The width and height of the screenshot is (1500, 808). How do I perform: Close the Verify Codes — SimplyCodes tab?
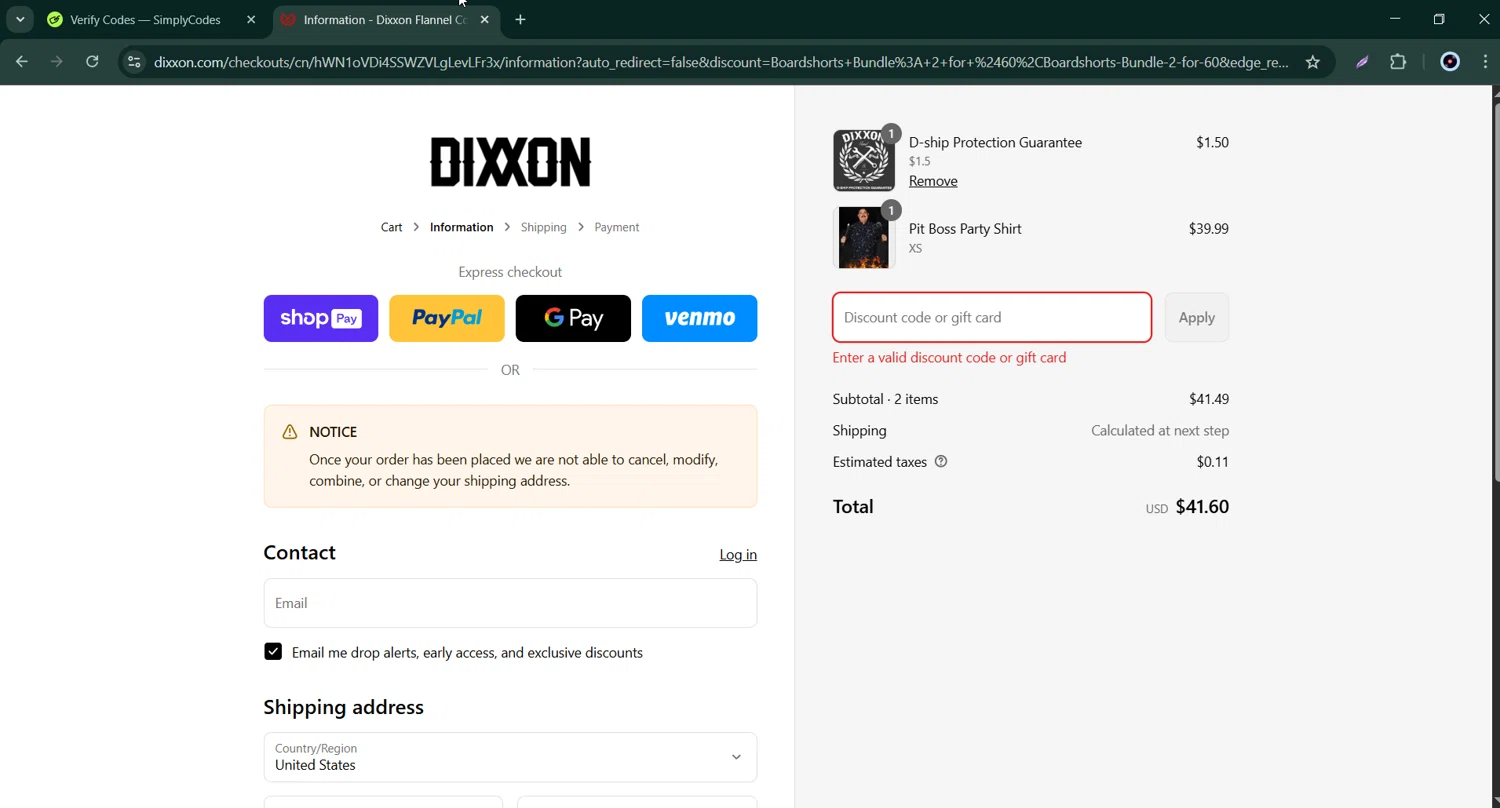coord(251,20)
